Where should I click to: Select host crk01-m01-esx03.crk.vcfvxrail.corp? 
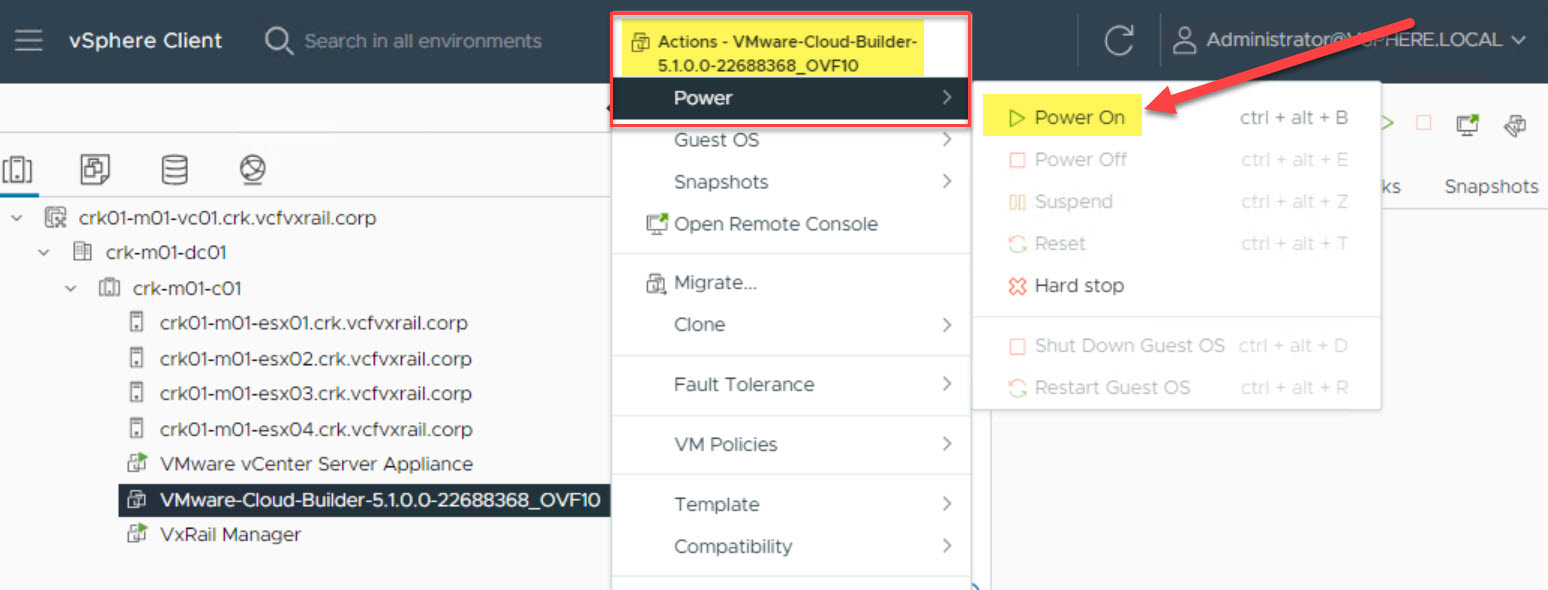[315, 394]
